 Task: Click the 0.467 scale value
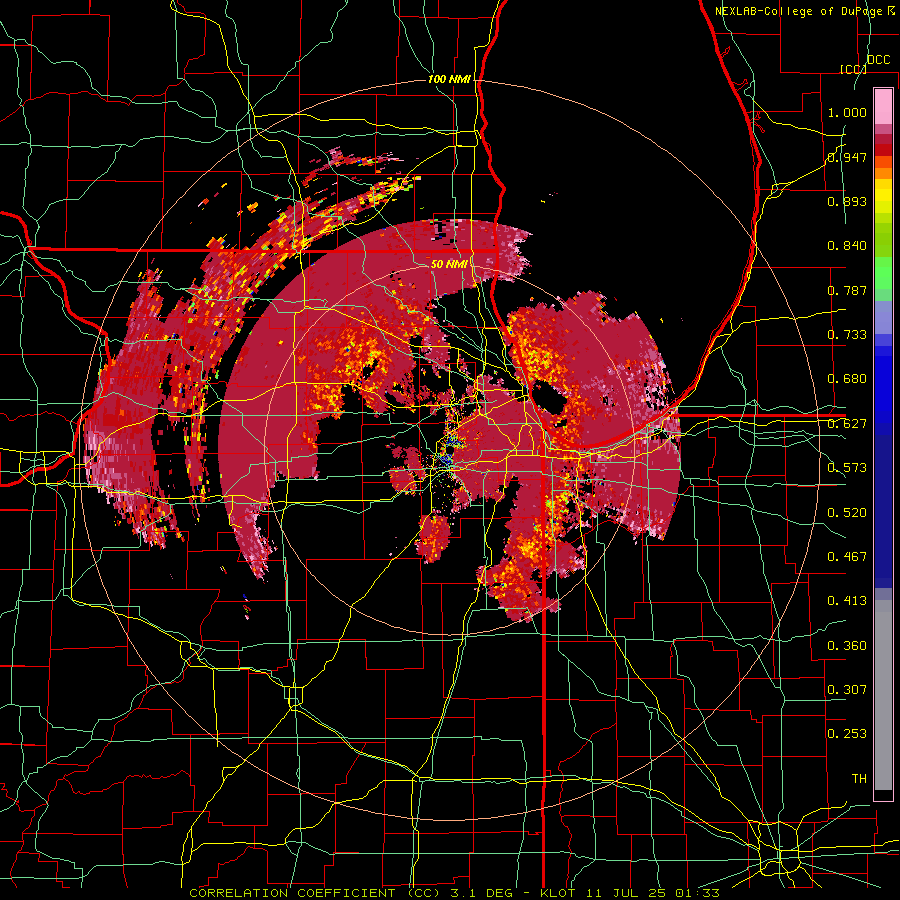(x=847, y=556)
